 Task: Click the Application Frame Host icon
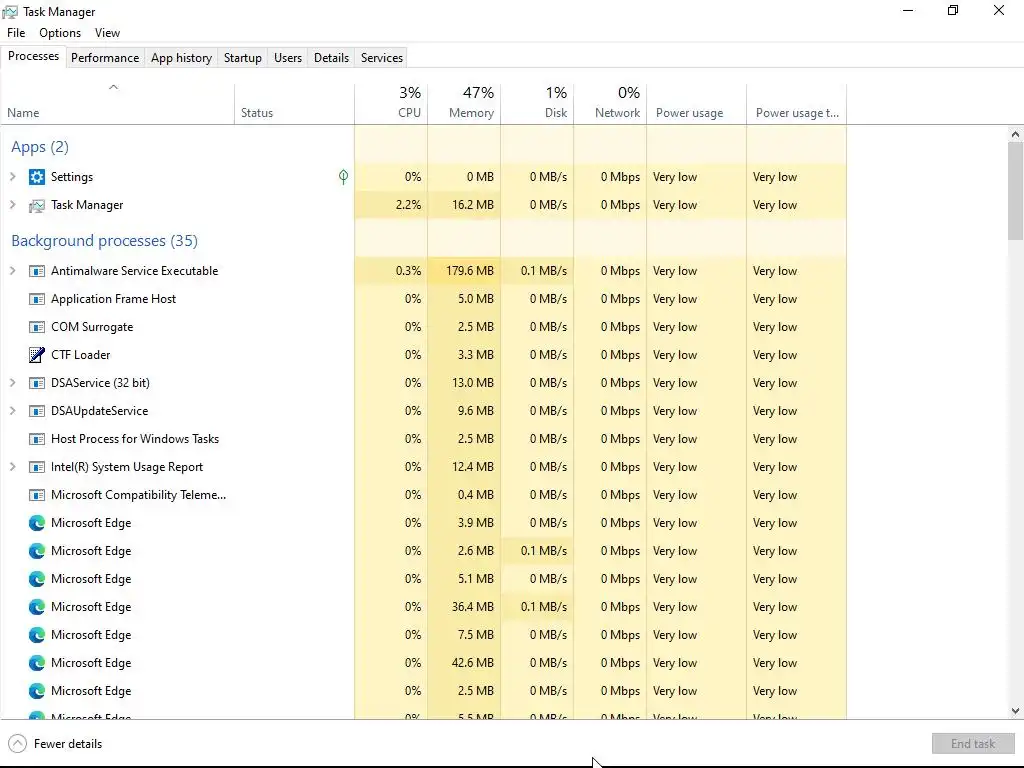(x=37, y=299)
